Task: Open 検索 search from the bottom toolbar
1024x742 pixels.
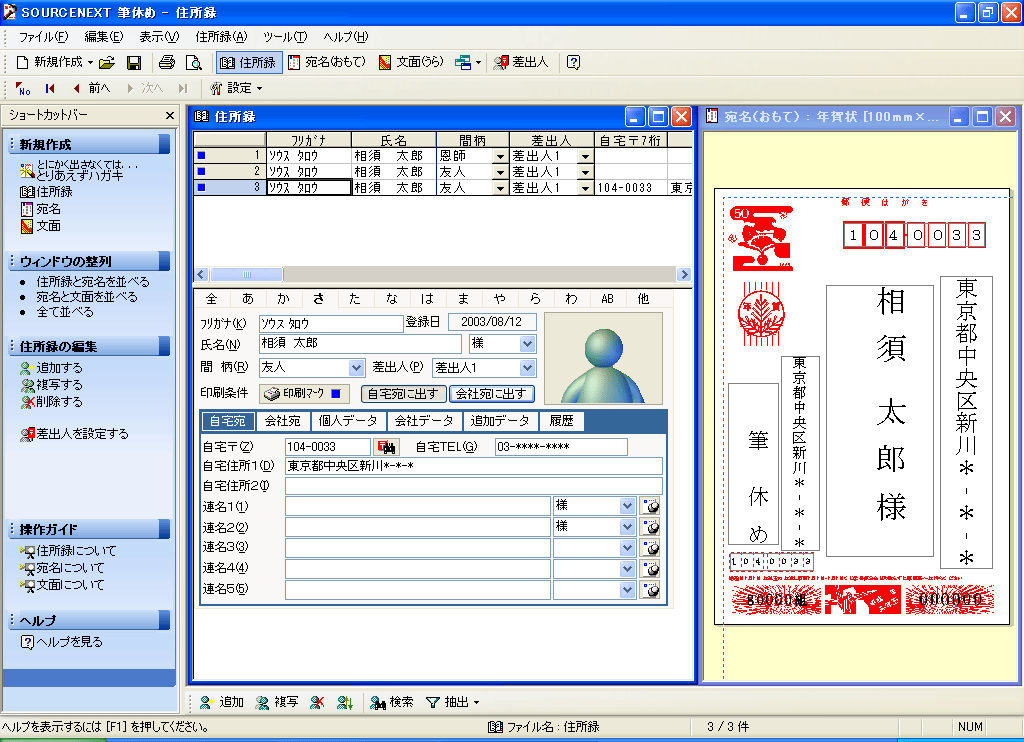Action: coord(392,702)
